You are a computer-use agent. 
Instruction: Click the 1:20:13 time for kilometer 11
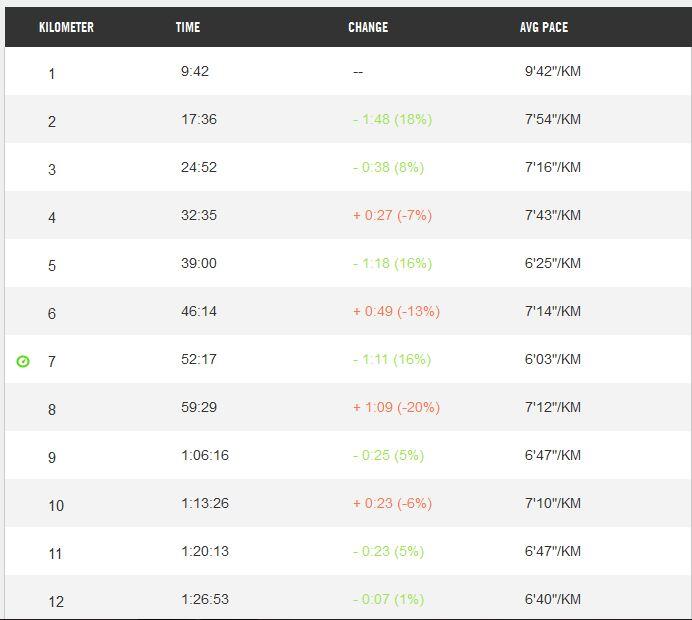click(205, 551)
